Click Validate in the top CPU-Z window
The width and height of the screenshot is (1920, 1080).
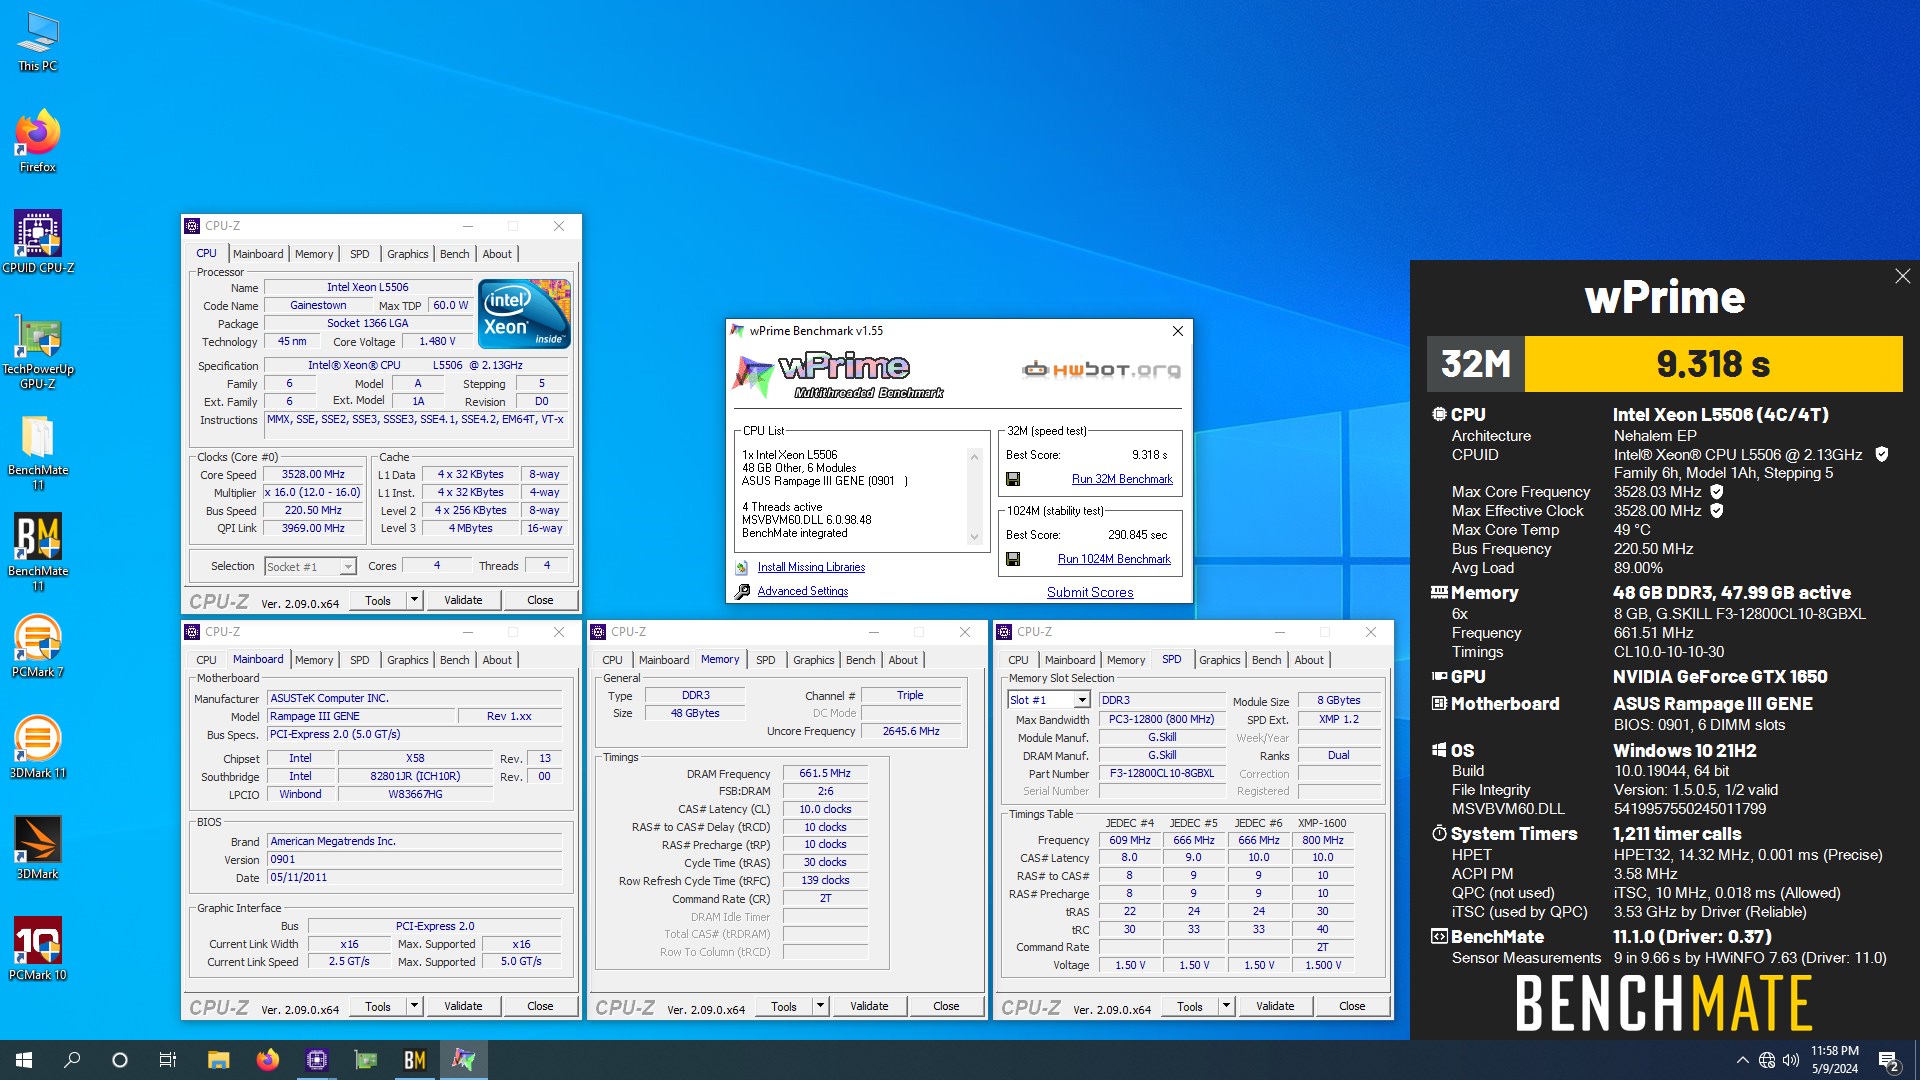(x=463, y=600)
